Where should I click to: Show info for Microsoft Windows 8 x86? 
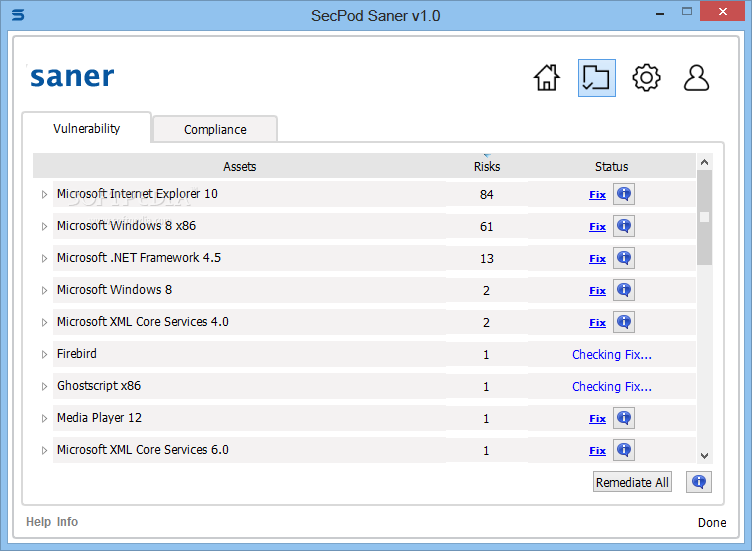point(623,226)
